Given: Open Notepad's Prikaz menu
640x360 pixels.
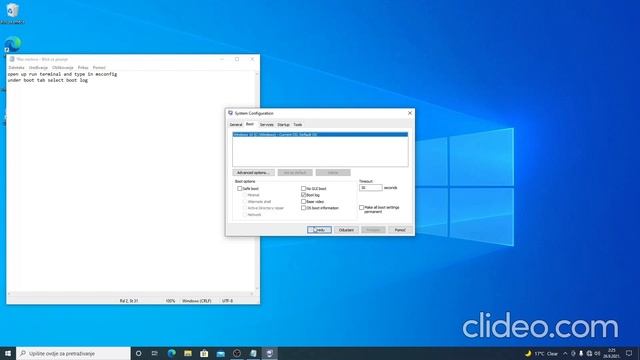Looking at the screenshot, I should [x=83, y=68].
